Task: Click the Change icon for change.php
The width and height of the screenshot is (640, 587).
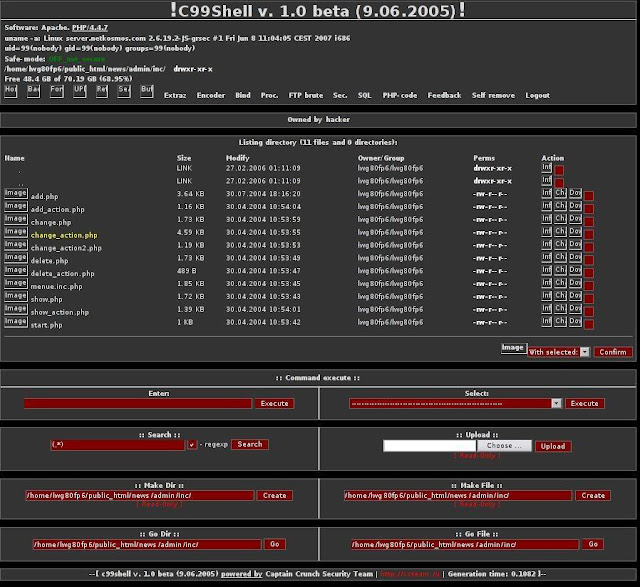Action: click(560, 219)
